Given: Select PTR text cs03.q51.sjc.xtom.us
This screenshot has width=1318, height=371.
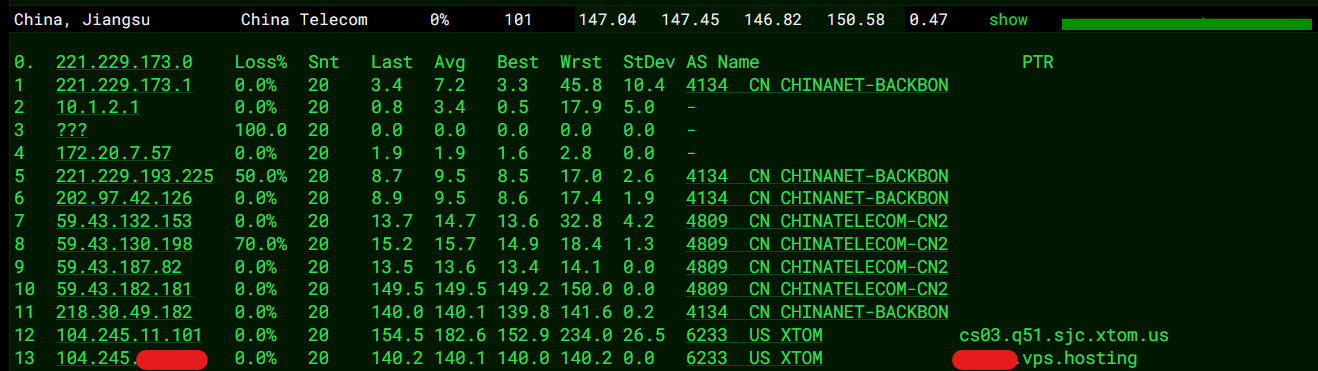Looking at the screenshot, I should (x=1063, y=335).
